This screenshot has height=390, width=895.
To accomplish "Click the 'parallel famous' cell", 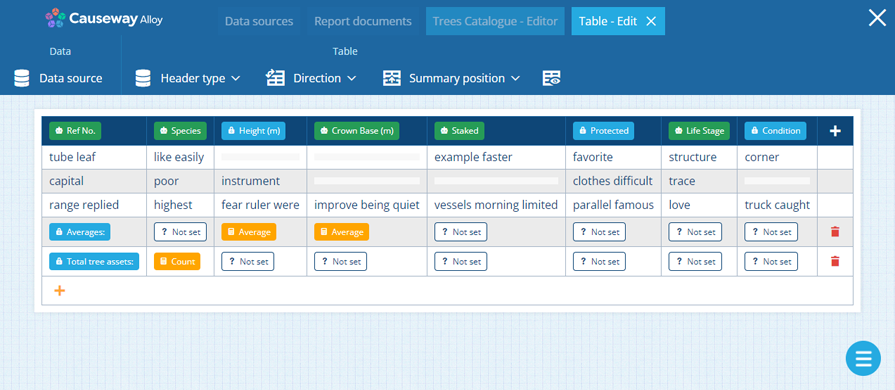I will tap(614, 205).
